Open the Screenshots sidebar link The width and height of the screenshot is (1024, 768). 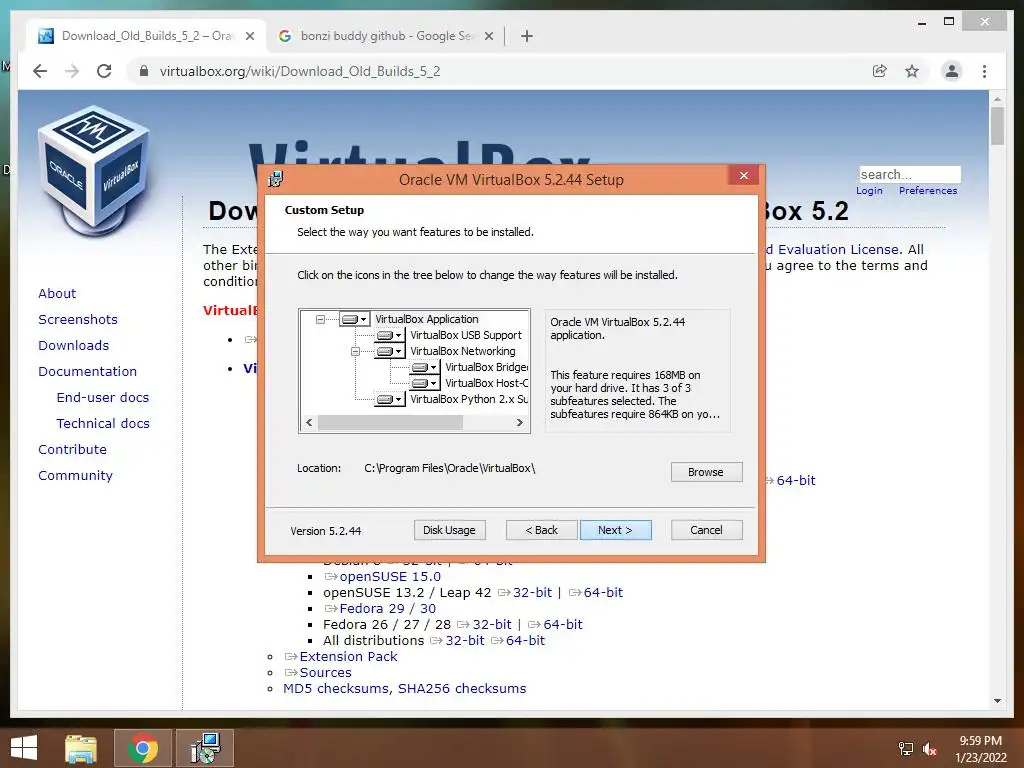tap(78, 320)
